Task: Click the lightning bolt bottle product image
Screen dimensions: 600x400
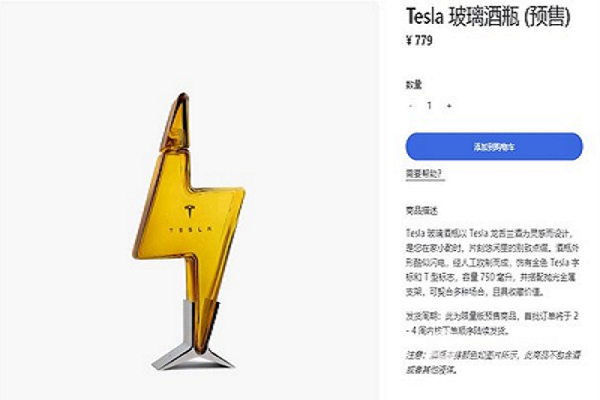Action: click(189, 231)
